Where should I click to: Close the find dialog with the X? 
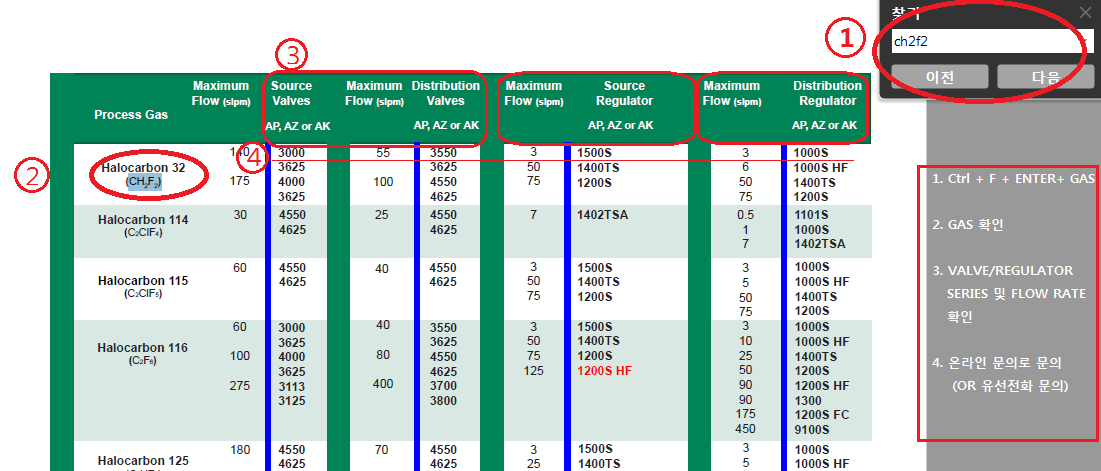(1085, 12)
